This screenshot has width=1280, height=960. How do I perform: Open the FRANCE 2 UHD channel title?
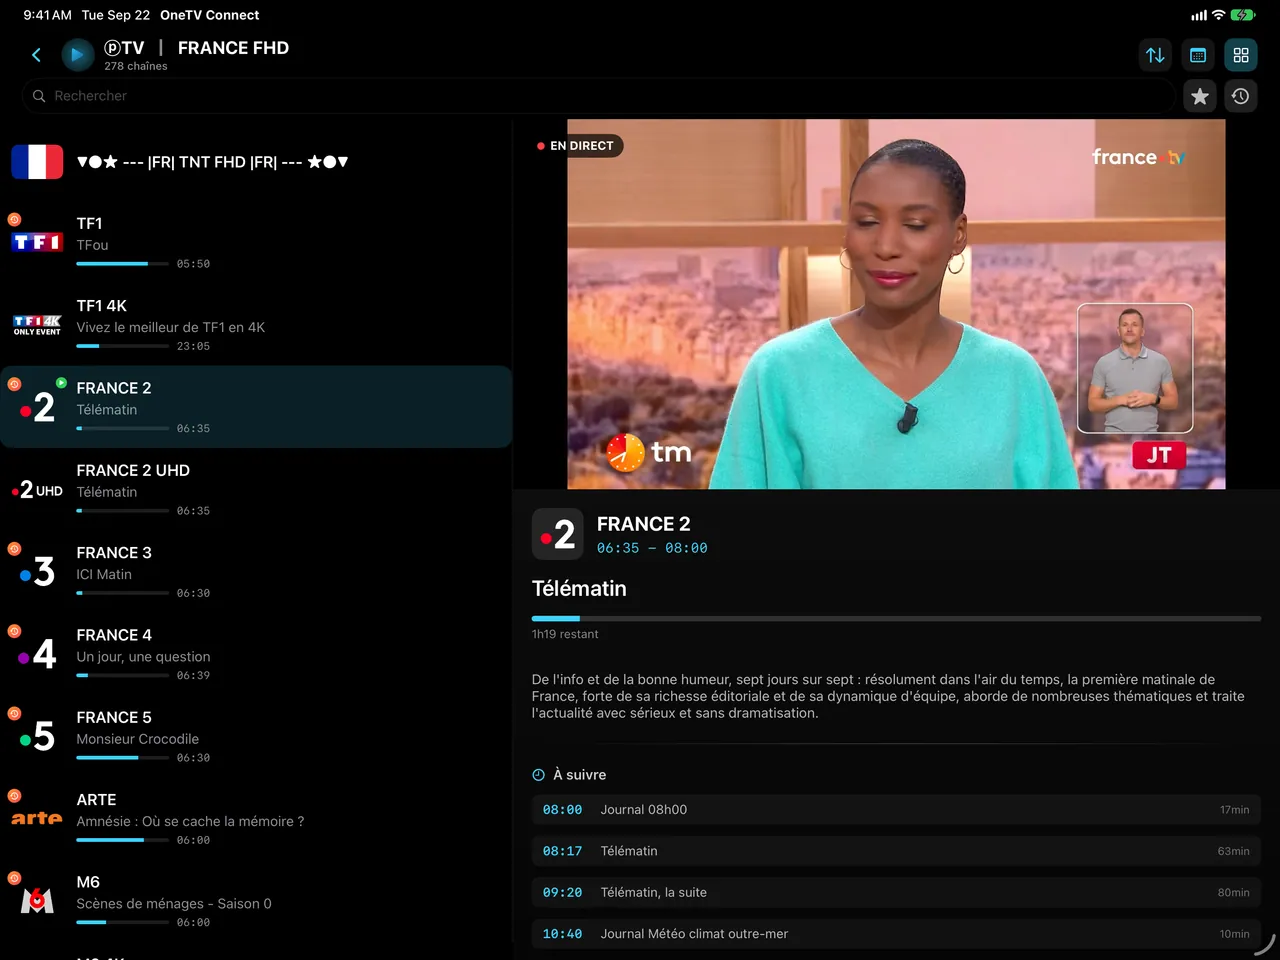[133, 470]
